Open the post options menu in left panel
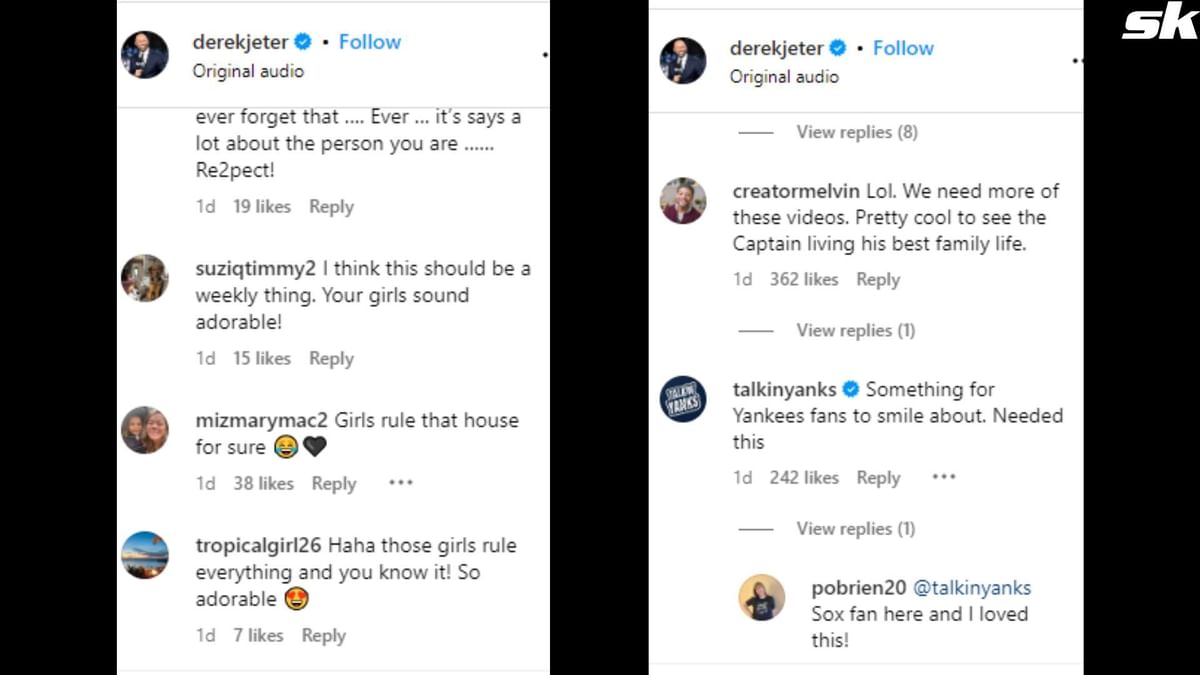The image size is (1200, 675). [544, 57]
